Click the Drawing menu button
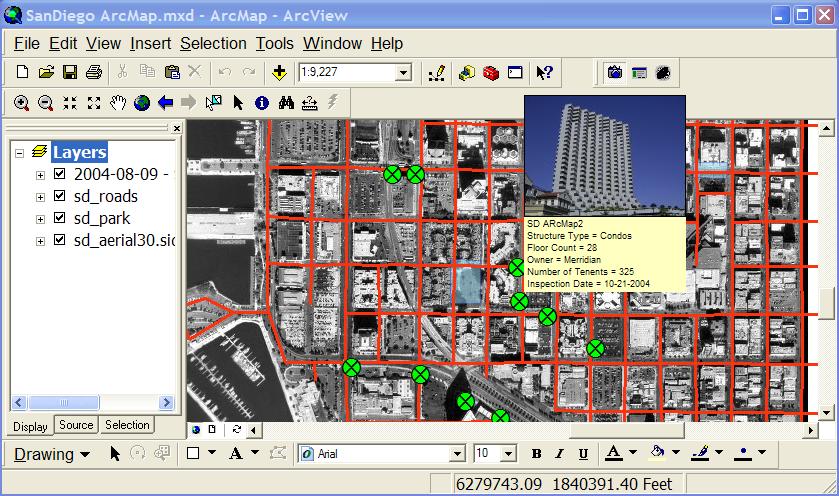 pos(51,454)
